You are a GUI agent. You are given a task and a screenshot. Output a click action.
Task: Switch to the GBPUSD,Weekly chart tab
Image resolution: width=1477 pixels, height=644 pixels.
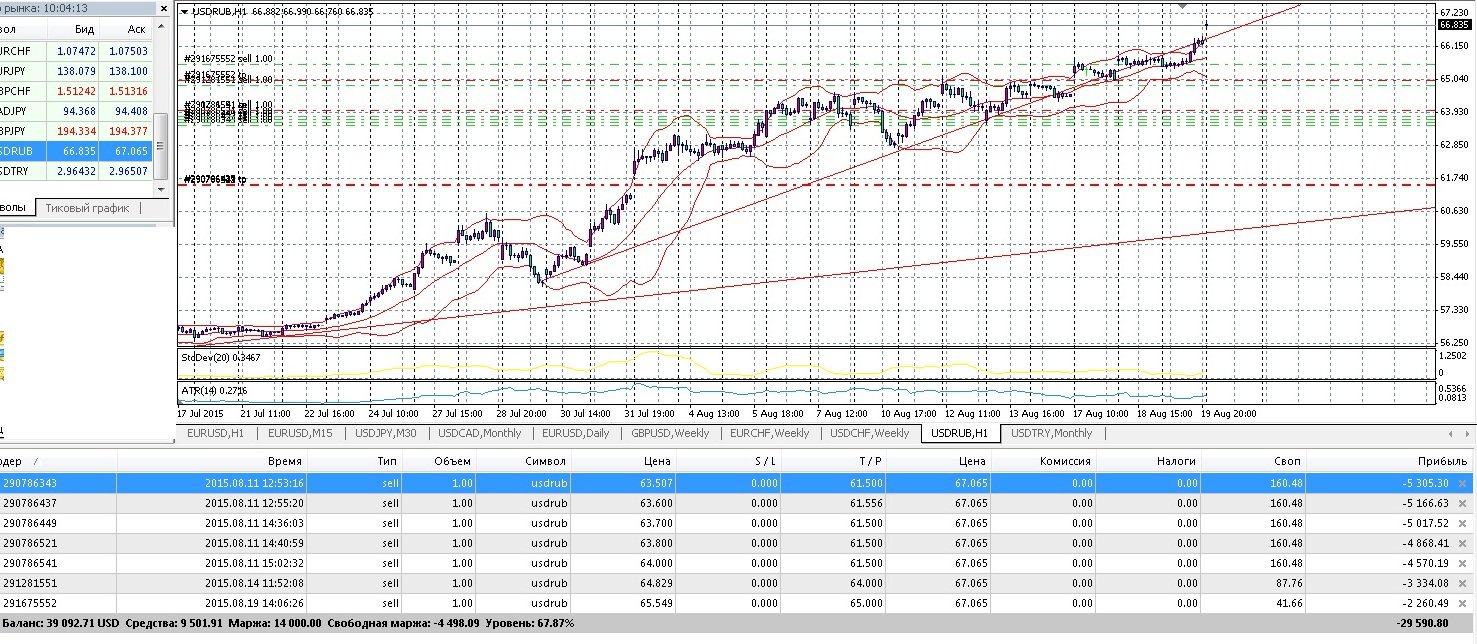669,433
